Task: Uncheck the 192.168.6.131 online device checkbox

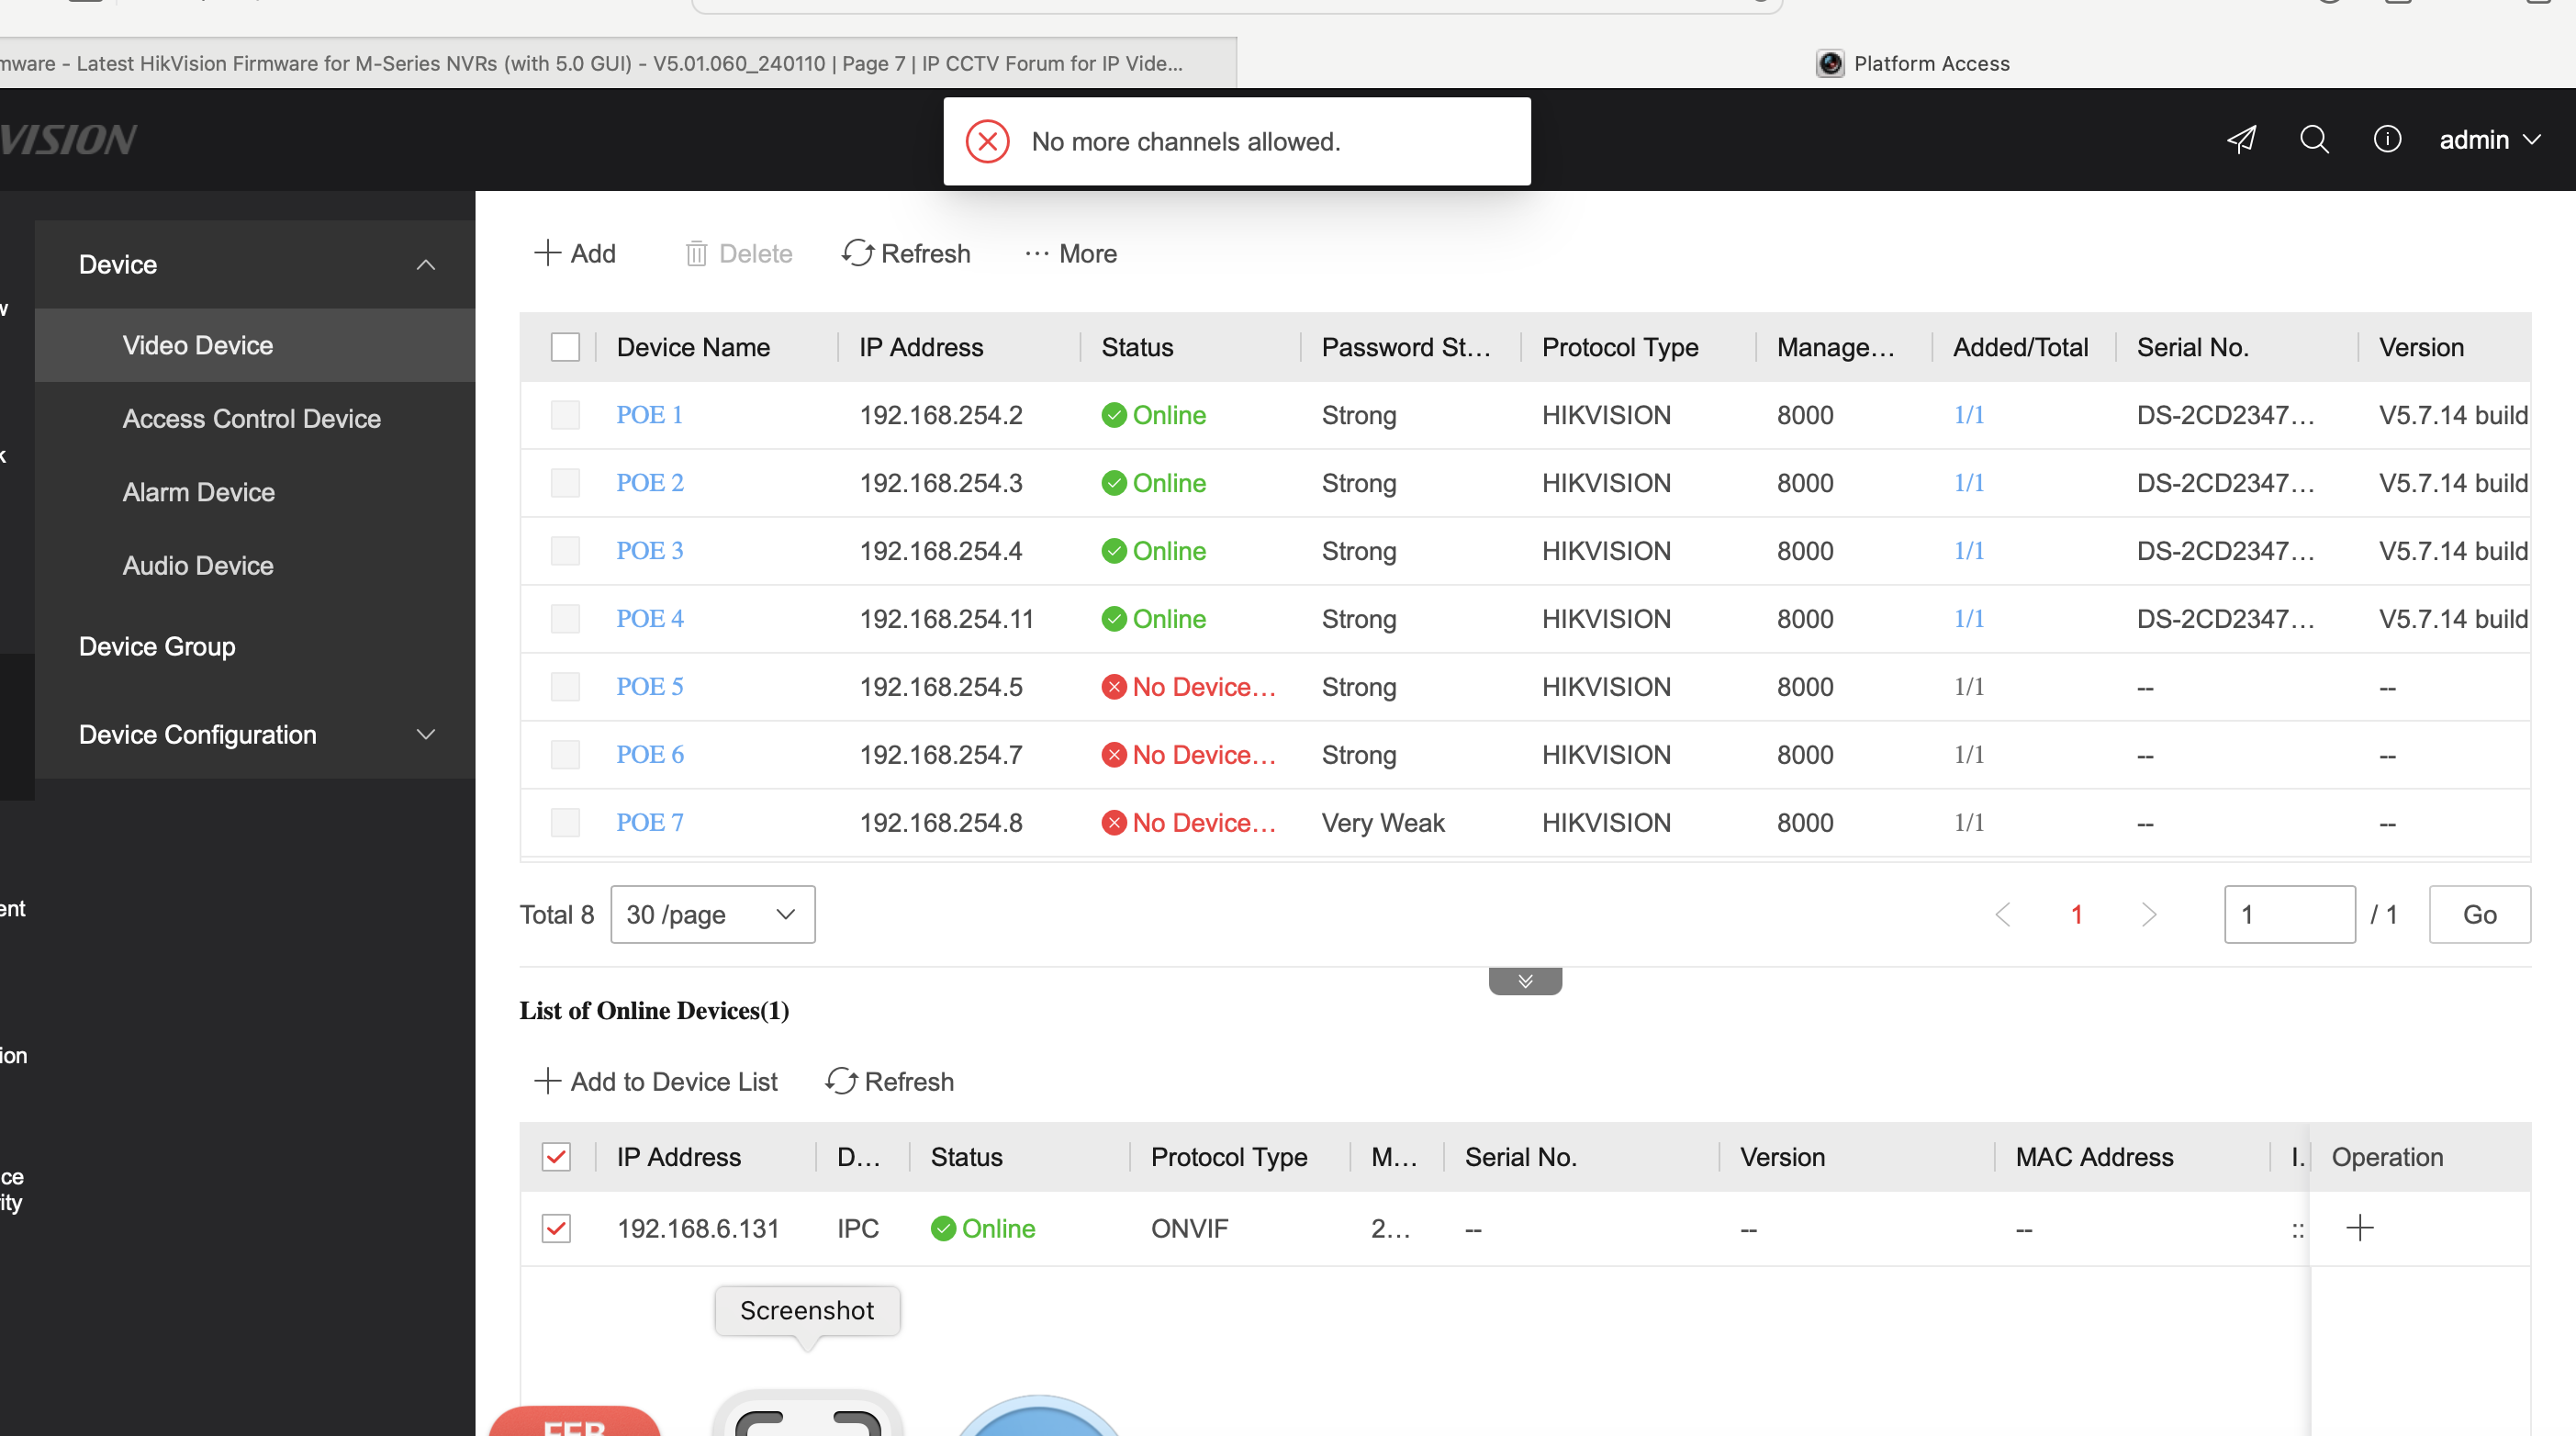Action: [556, 1228]
